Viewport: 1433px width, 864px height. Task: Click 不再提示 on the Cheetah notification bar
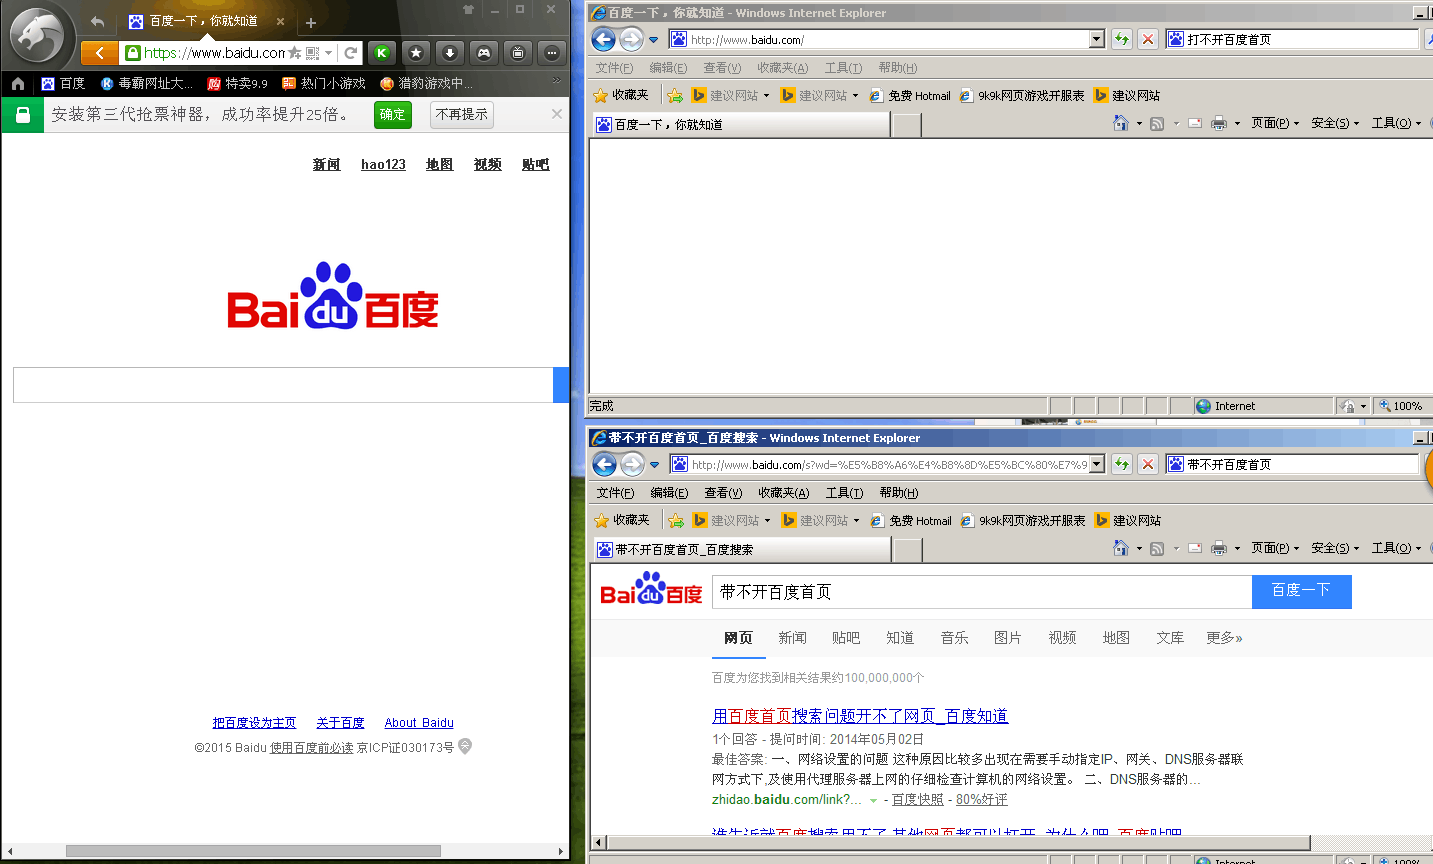pyautogui.click(x=462, y=115)
